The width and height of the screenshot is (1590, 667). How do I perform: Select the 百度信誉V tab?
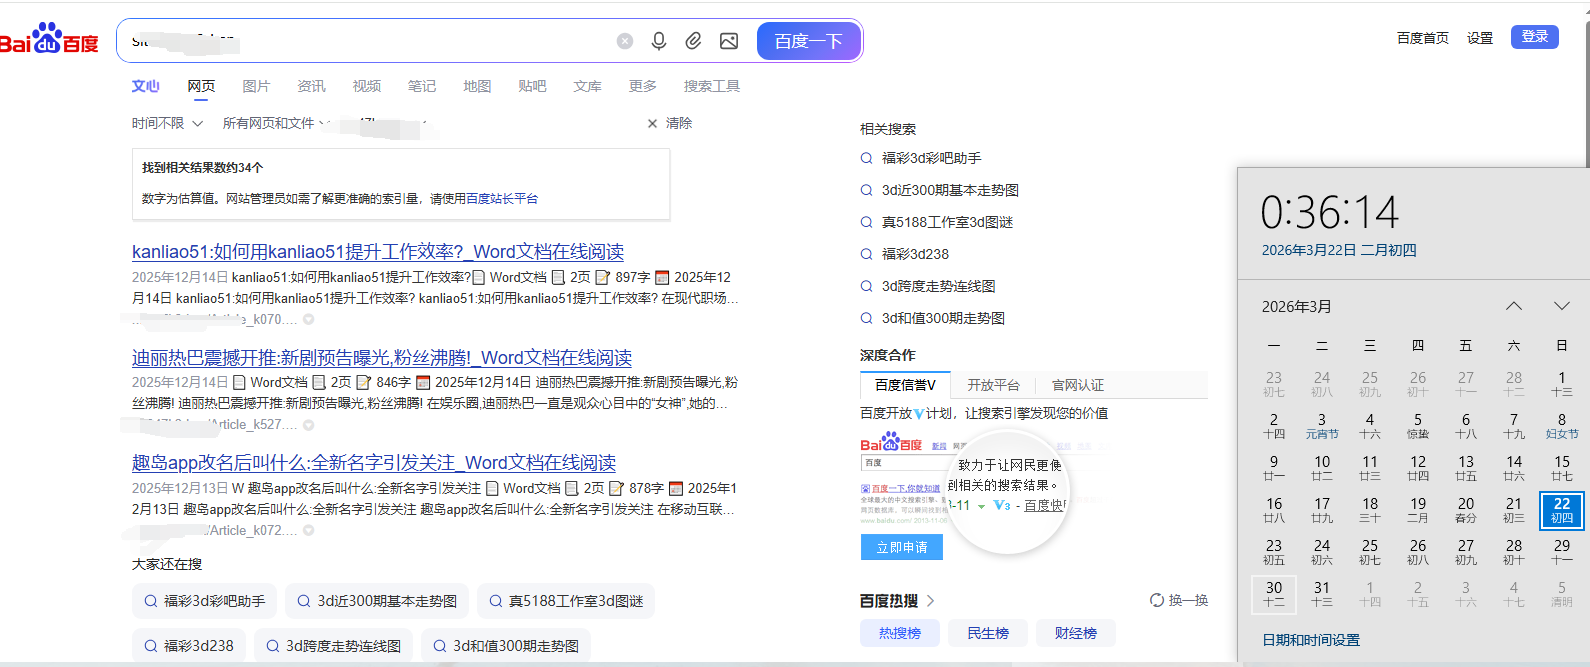pos(905,385)
